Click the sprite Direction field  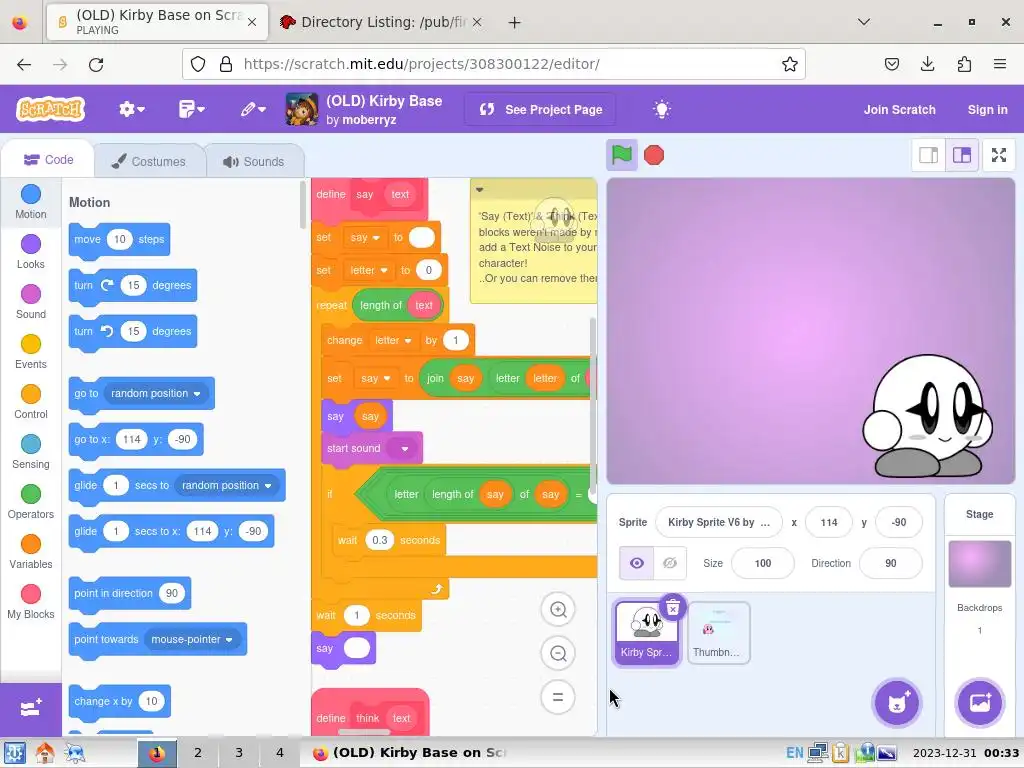(891, 563)
